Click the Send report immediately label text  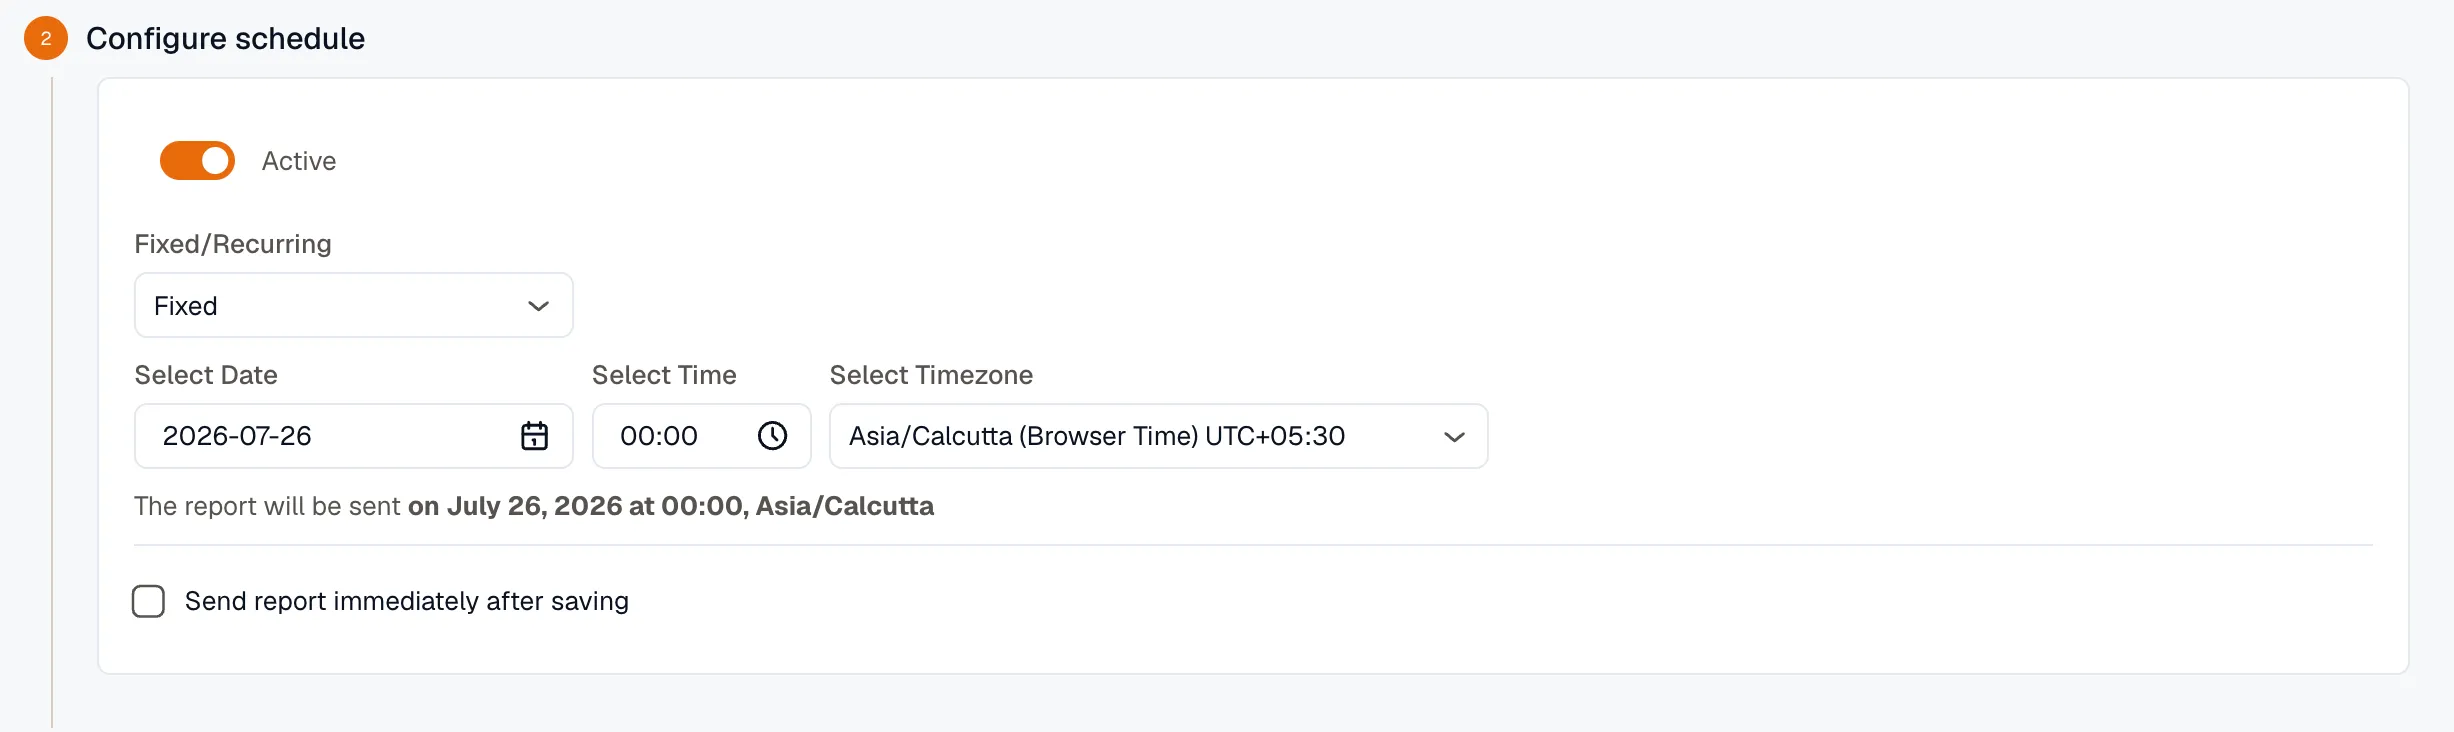point(407,601)
